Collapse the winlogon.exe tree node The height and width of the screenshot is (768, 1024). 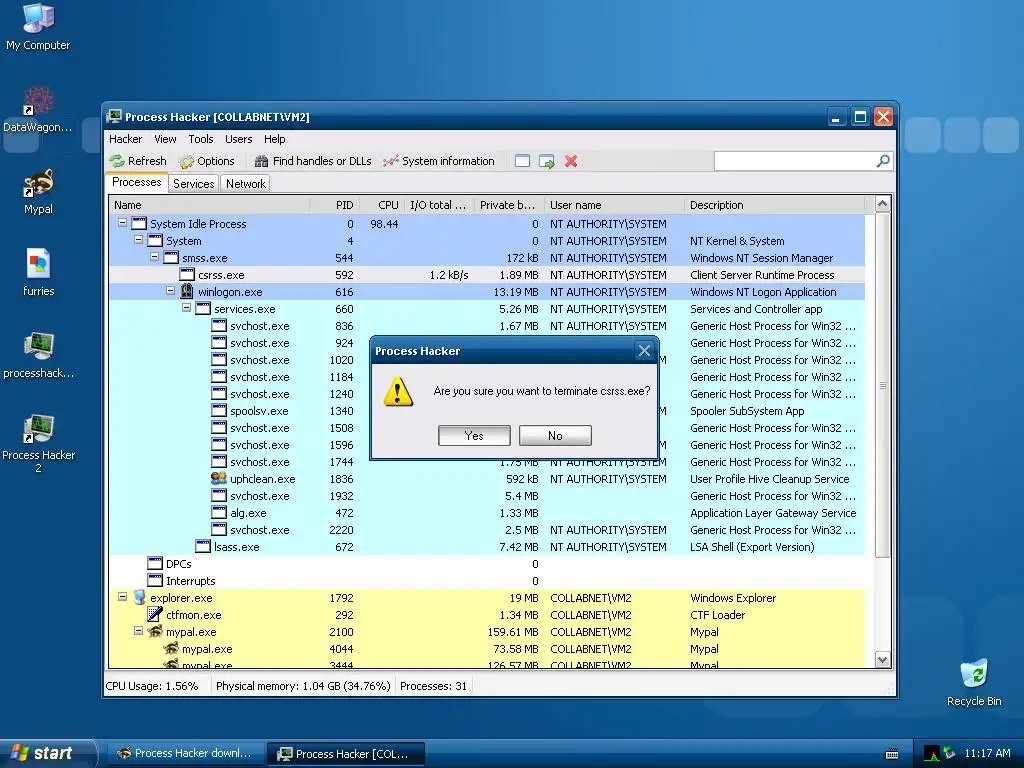pyautogui.click(x=170, y=291)
